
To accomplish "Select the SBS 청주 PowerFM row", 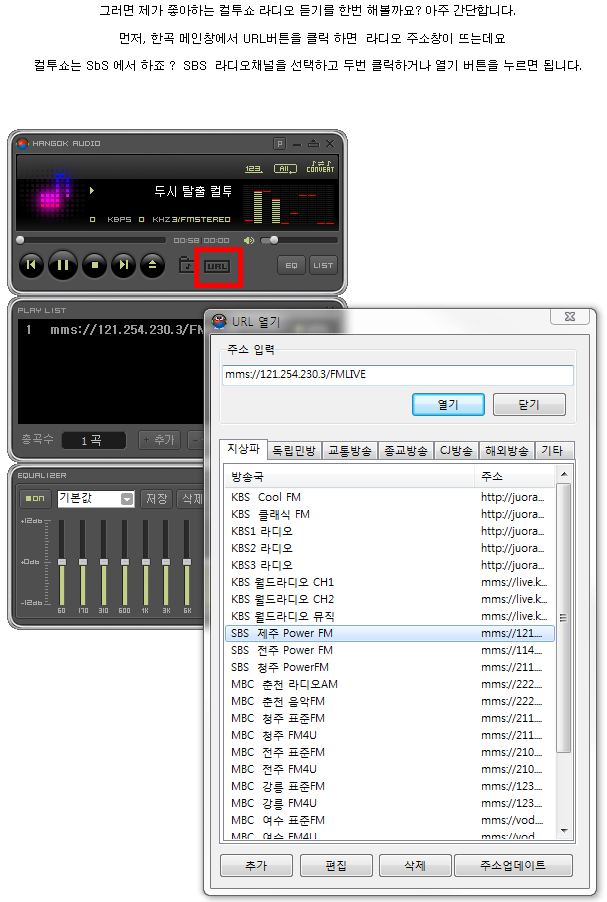I will [390, 667].
